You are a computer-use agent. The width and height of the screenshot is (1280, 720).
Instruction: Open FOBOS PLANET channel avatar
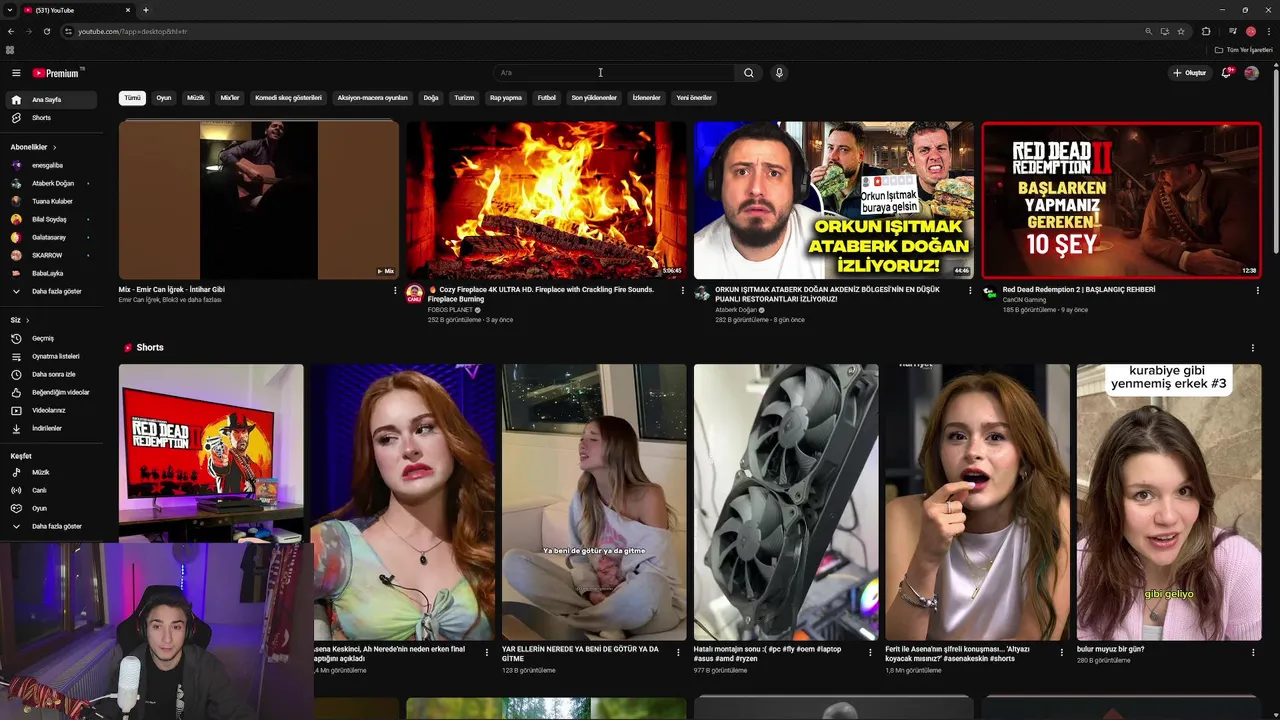(x=414, y=293)
